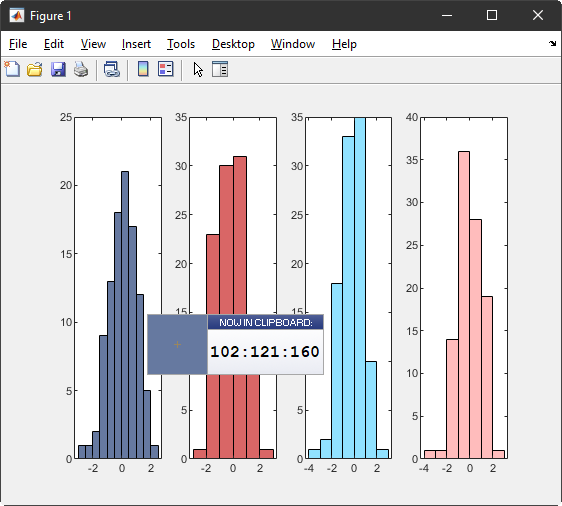Click the 102:121:160 clipboard value

pos(265,352)
